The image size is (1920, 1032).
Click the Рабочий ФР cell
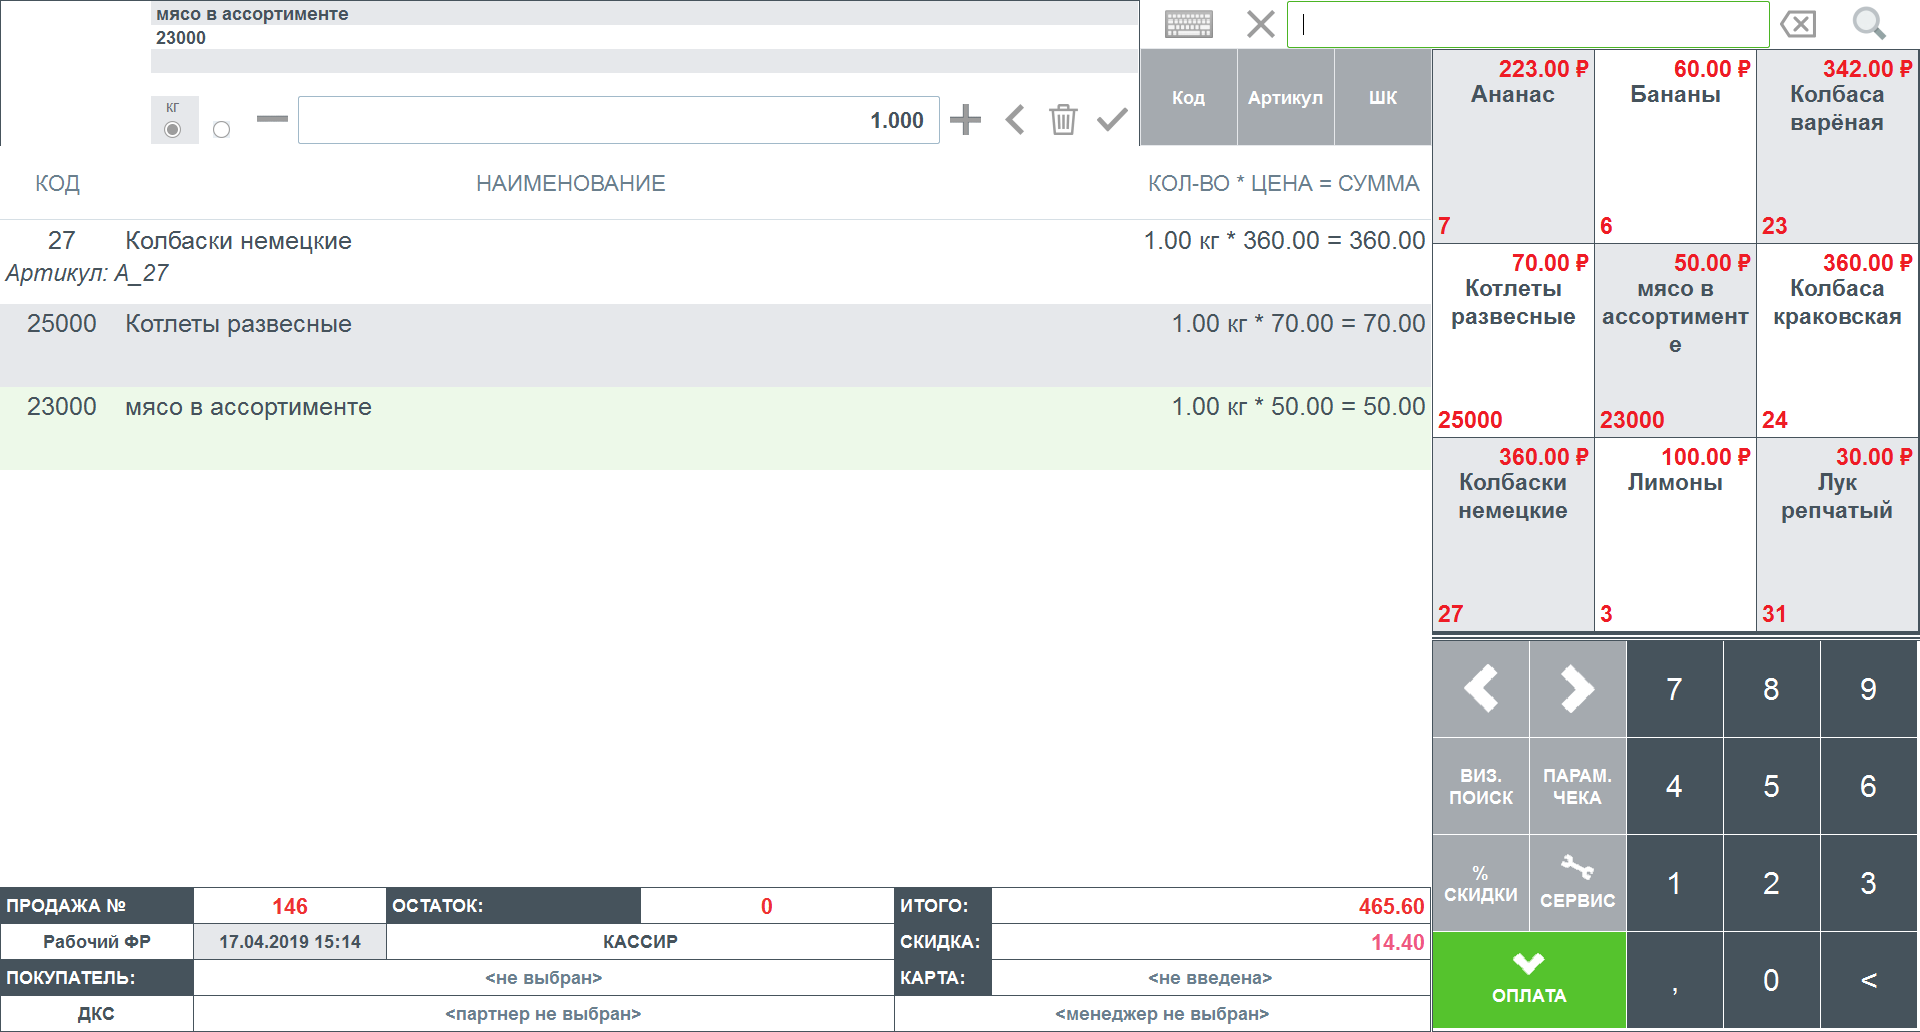[97, 941]
